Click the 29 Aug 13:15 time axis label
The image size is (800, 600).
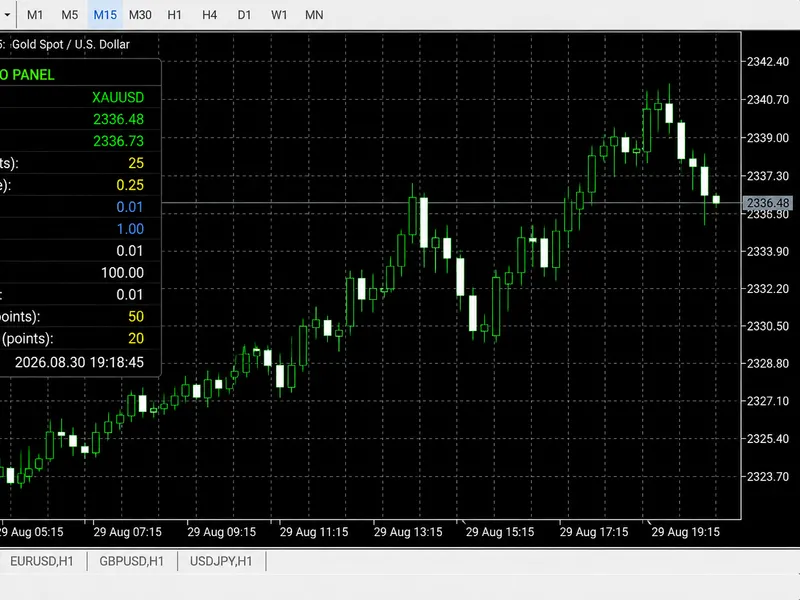pos(408,532)
